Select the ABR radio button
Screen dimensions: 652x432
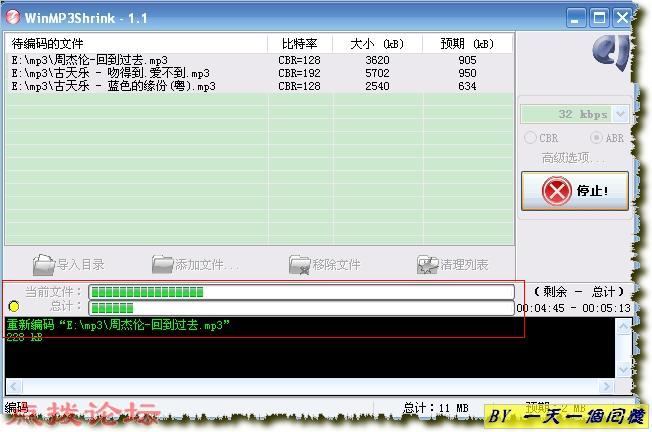(x=607, y=138)
